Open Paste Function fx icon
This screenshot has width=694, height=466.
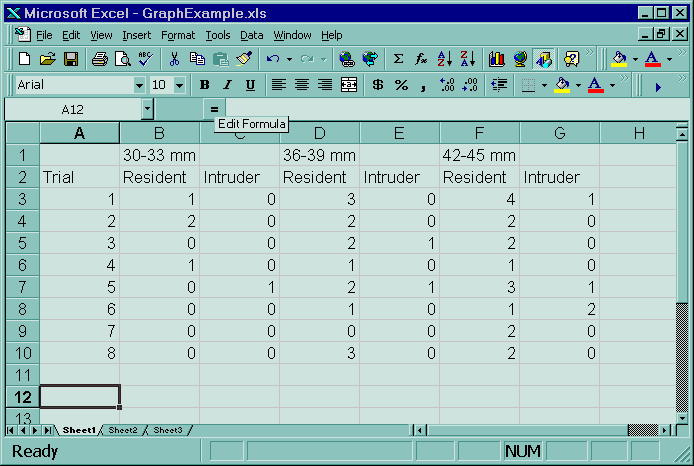click(421, 58)
